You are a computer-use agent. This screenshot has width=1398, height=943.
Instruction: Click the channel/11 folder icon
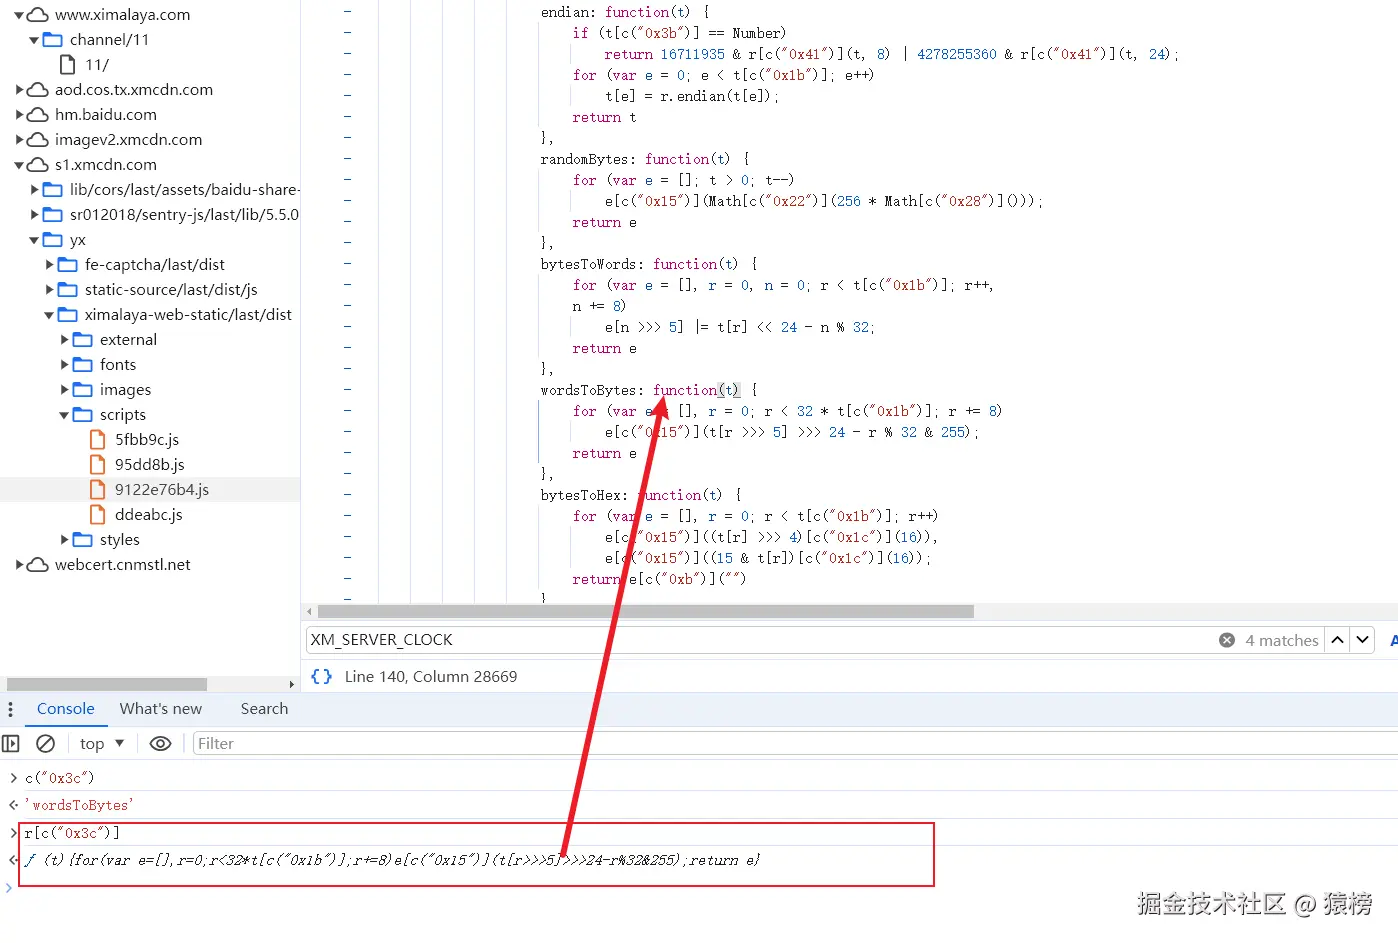tap(53, 40)
